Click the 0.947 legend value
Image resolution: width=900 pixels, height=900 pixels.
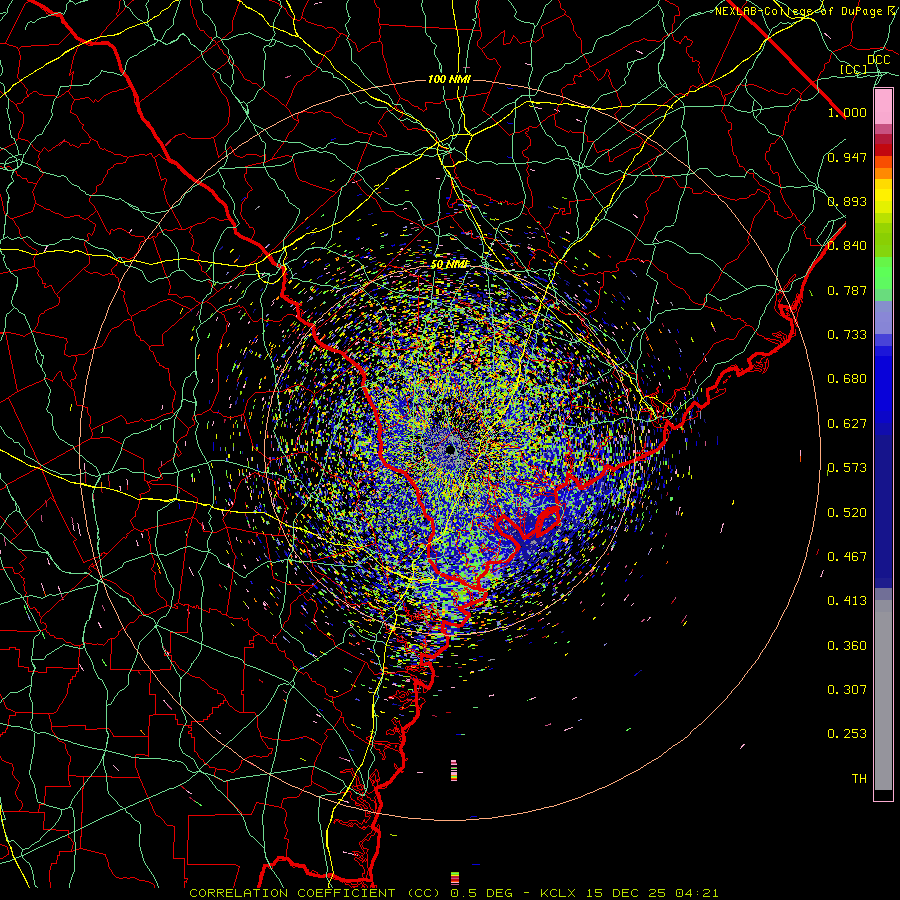(x=847, y=157)
